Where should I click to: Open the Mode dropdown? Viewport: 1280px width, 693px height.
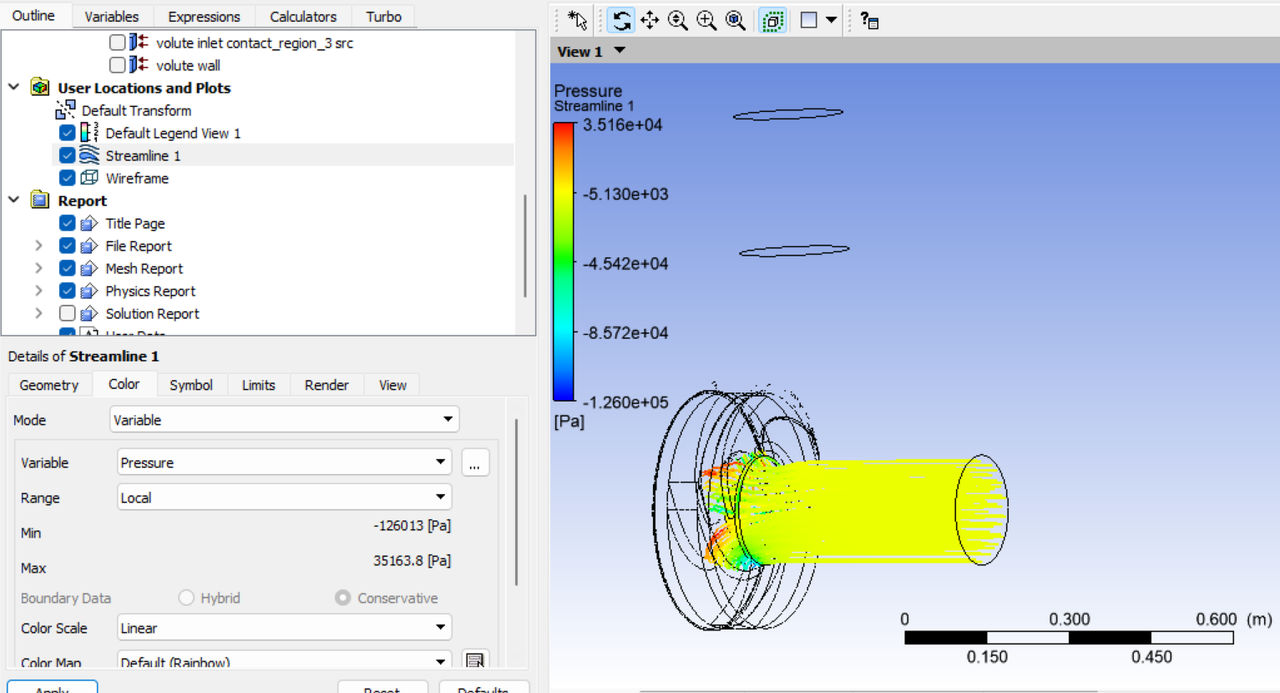coord(284,420)
